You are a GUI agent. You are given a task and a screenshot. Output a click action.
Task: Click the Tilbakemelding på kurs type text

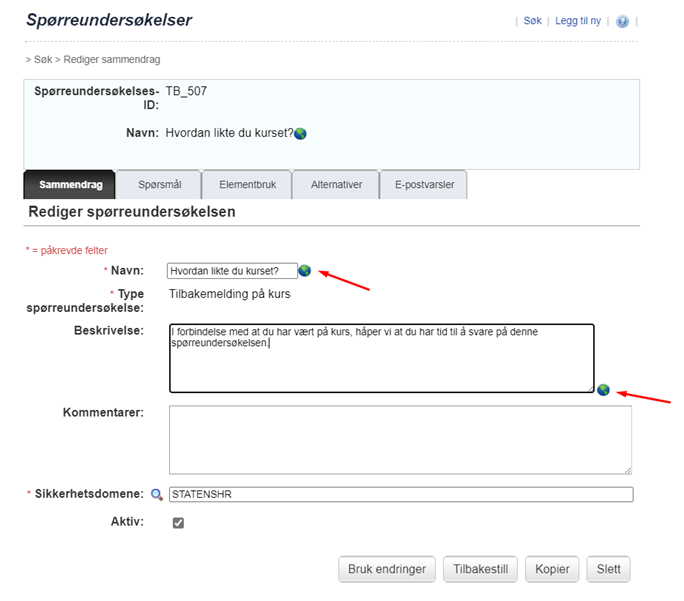tap(229, 294)
